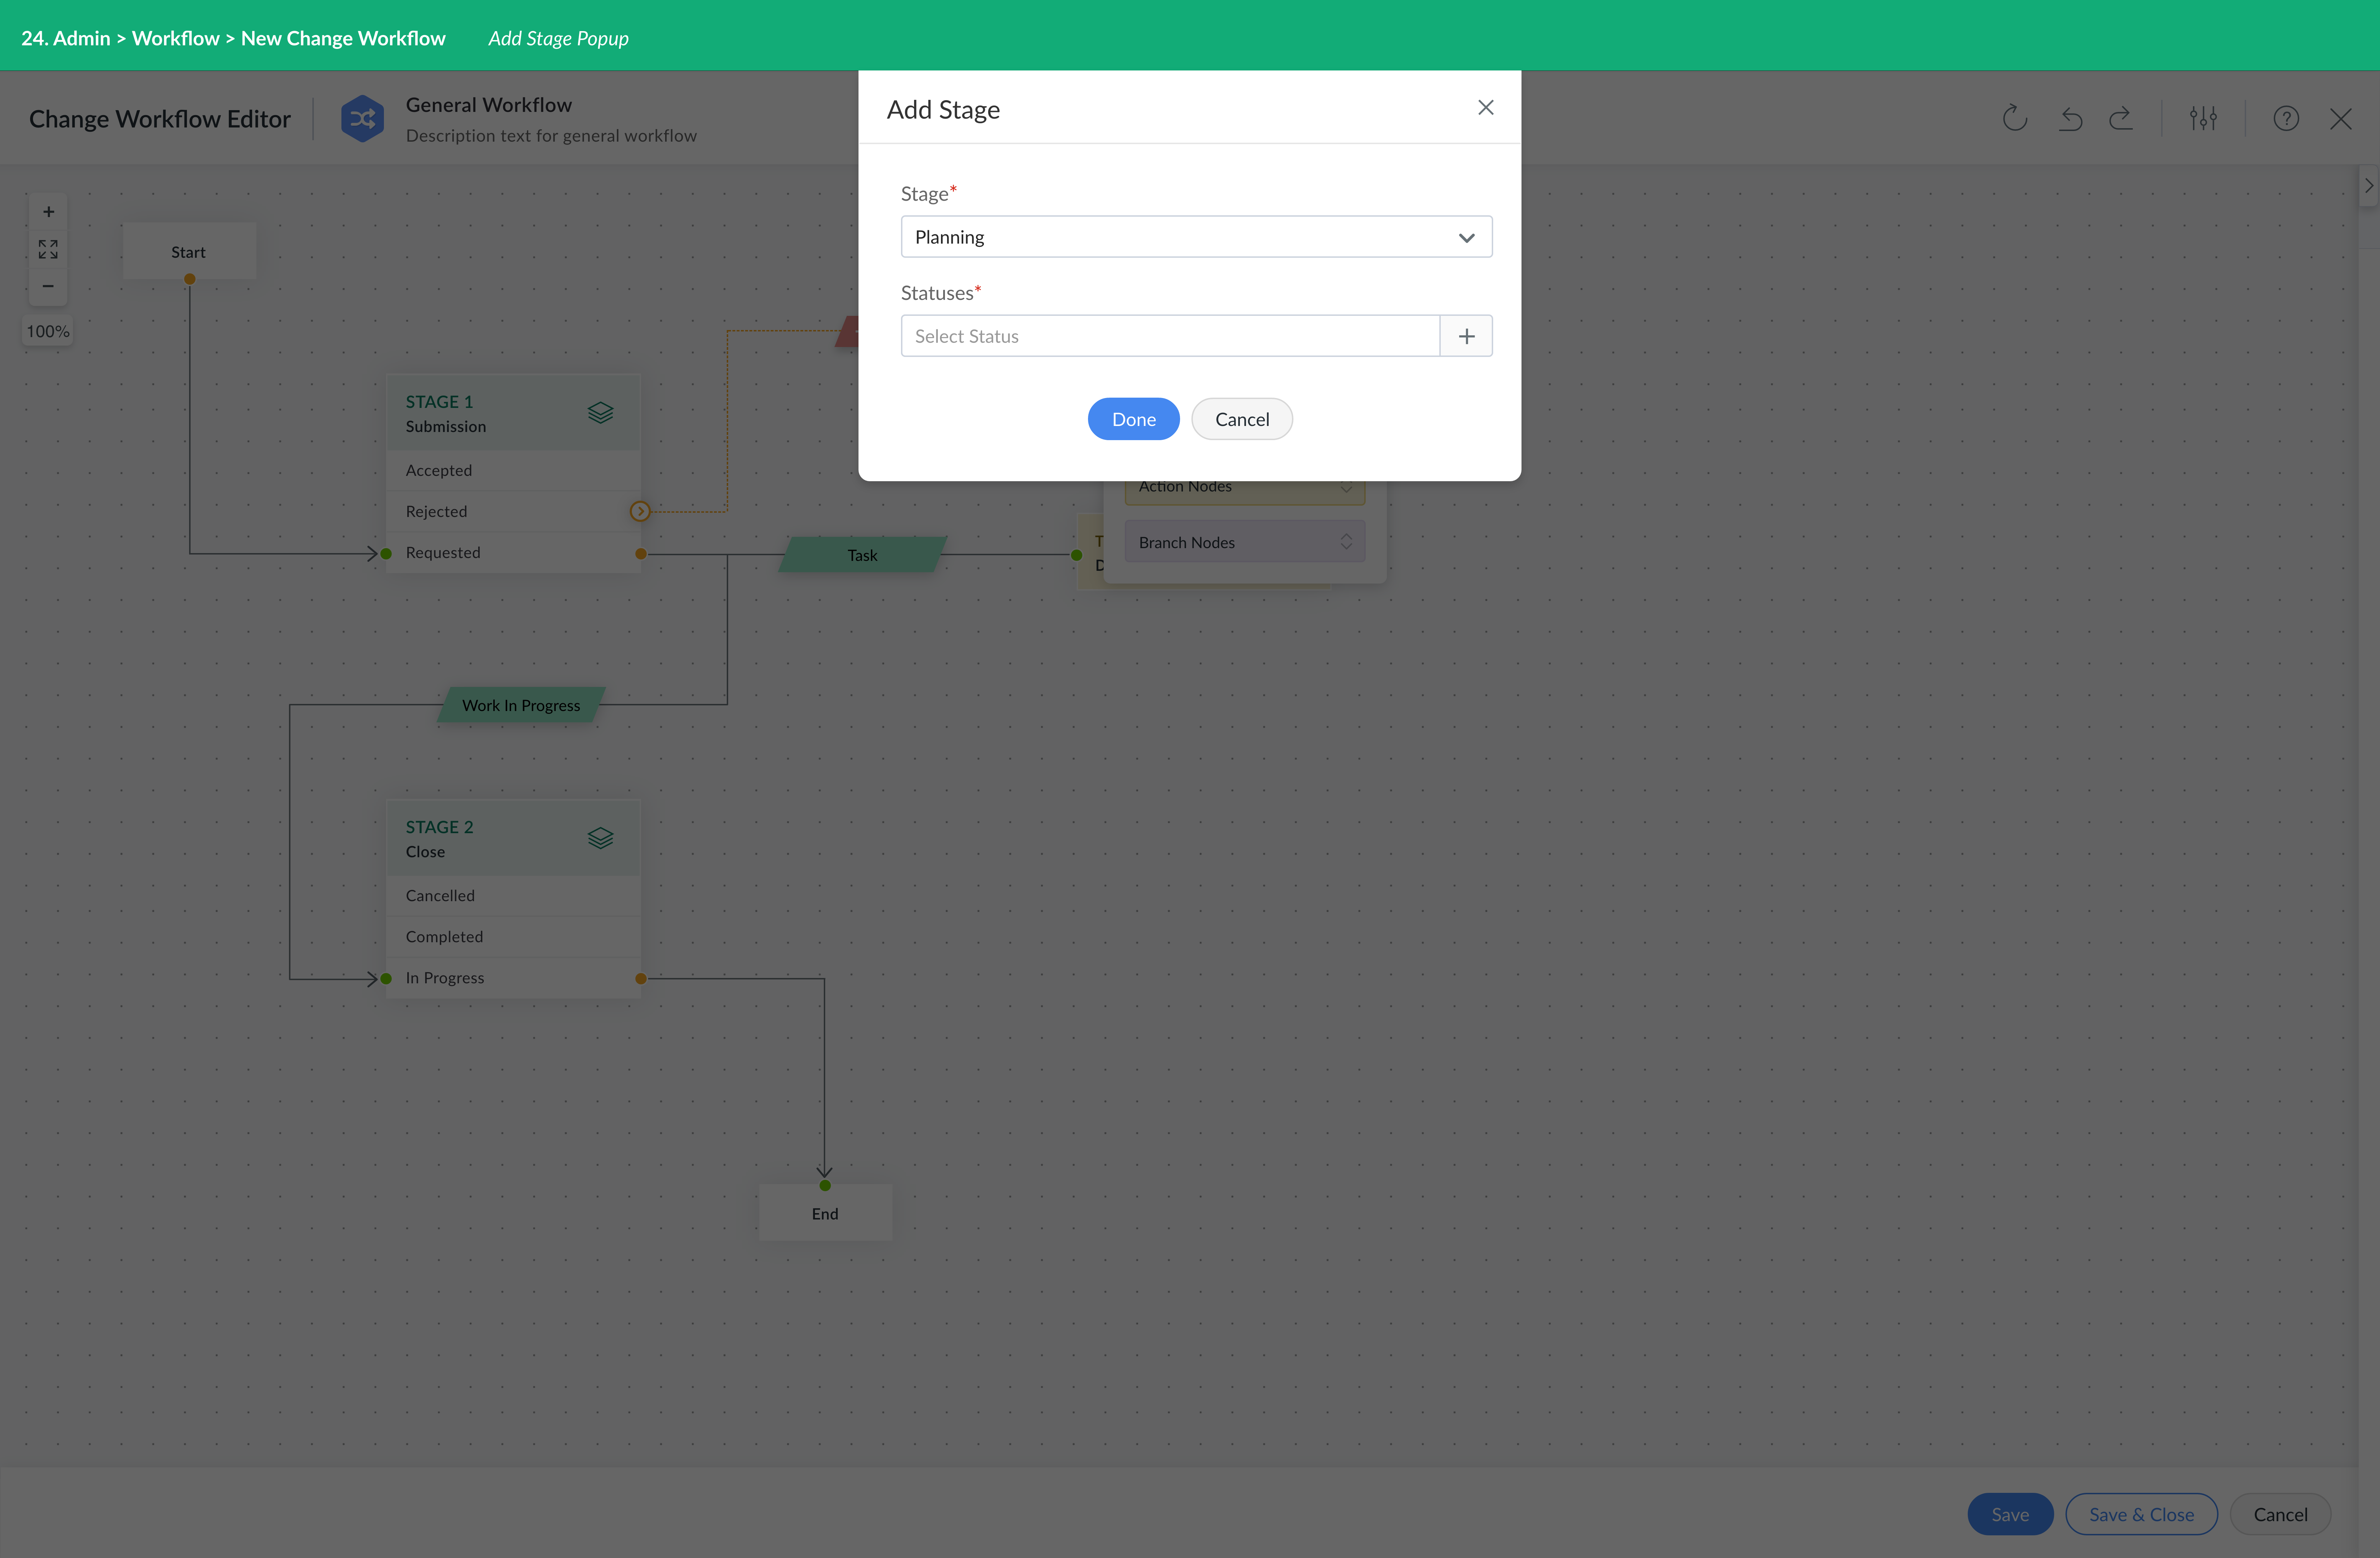Image resolution: width=2380 pixels, height=1558 pixels.
Task: Click the undo icon in editor toolbar
Action: tap(2070, 119)
